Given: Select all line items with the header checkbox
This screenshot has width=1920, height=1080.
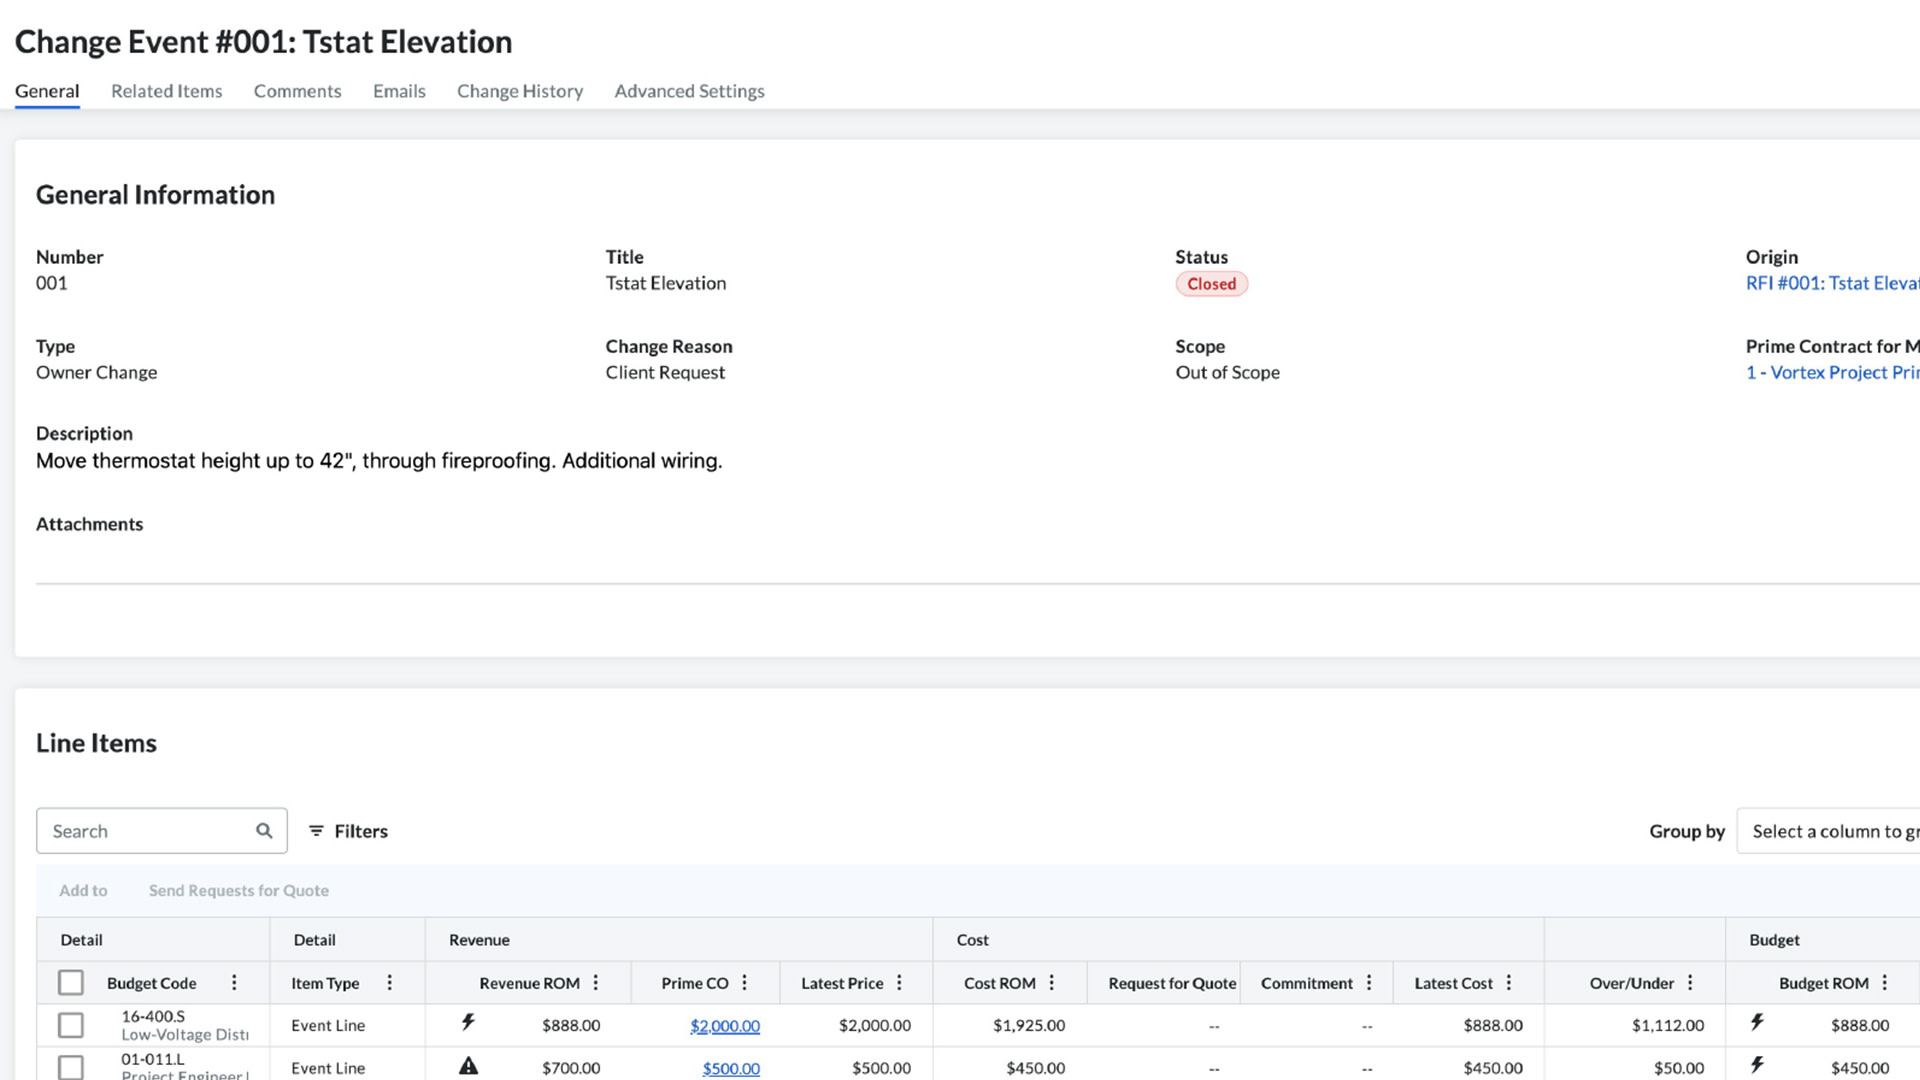Looking at the screenshot, I should [x=70, y=982].
